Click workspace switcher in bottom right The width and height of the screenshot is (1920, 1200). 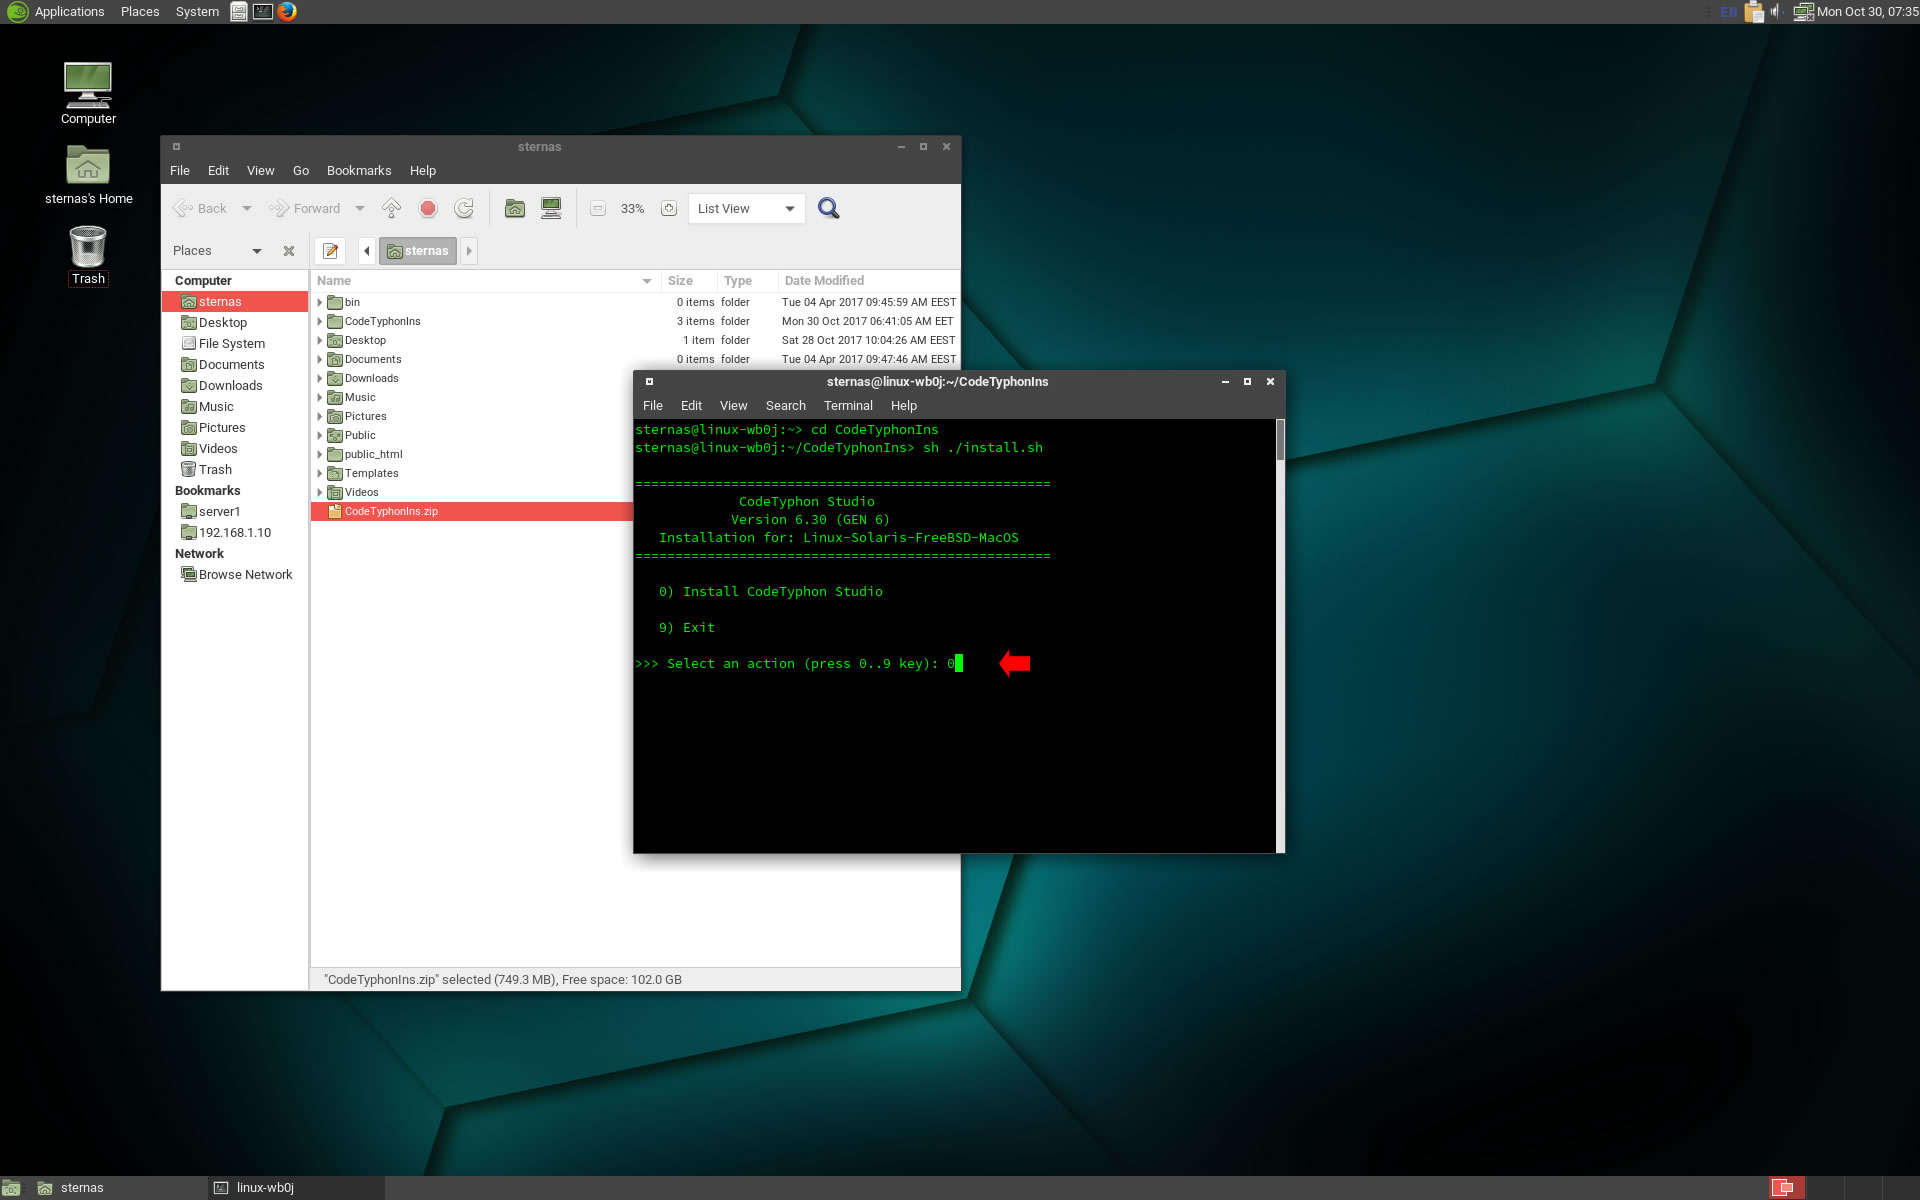[x=1788, y=1188]
